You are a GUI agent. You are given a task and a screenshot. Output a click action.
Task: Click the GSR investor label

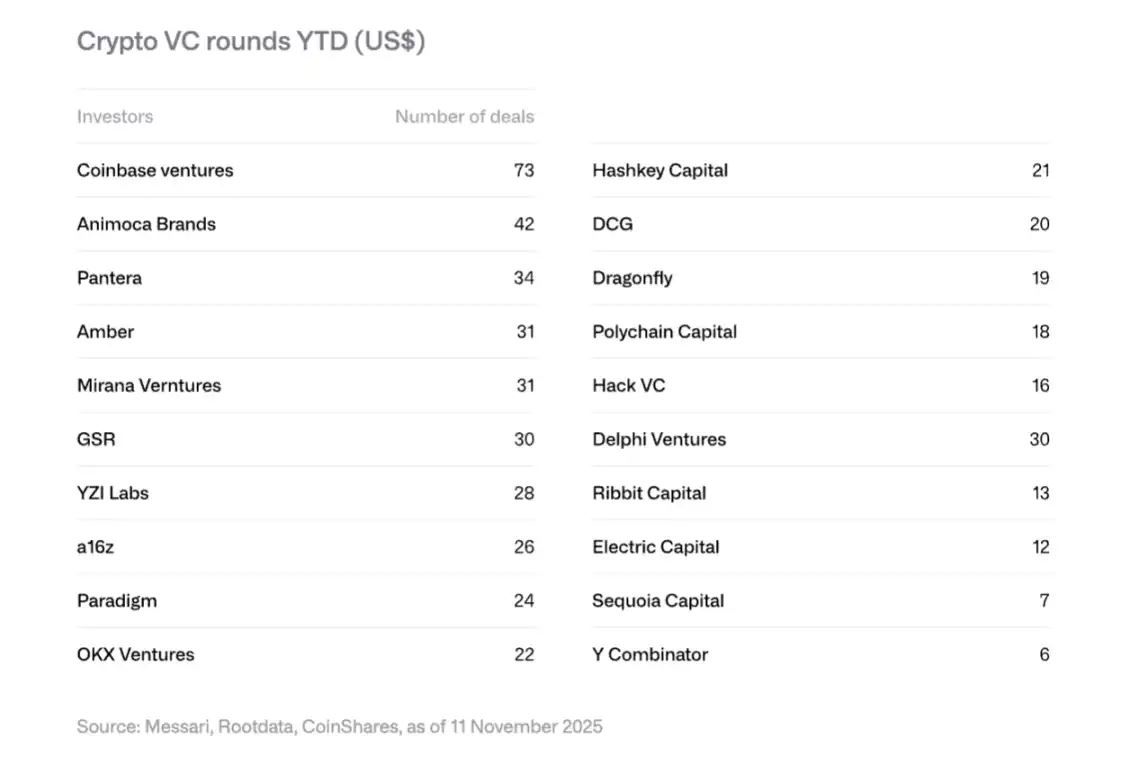pyautogui.click(x=96, y=439)
